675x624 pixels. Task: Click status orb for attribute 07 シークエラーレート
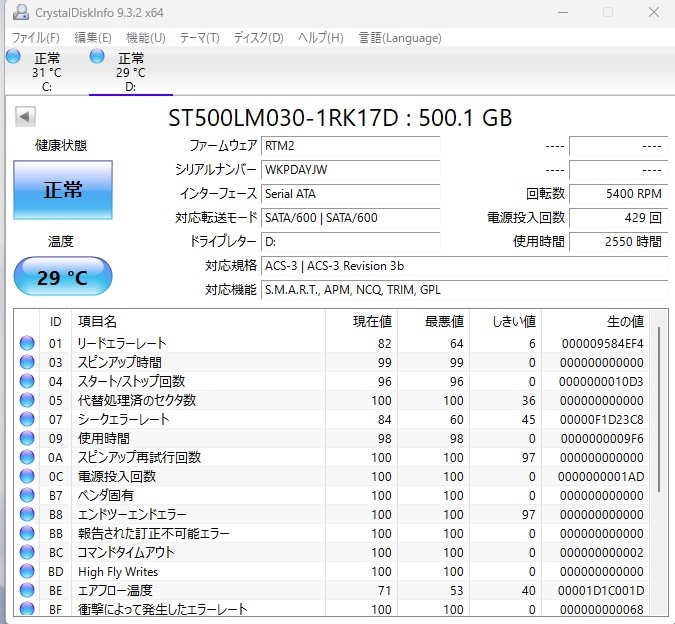coord(27,419)
